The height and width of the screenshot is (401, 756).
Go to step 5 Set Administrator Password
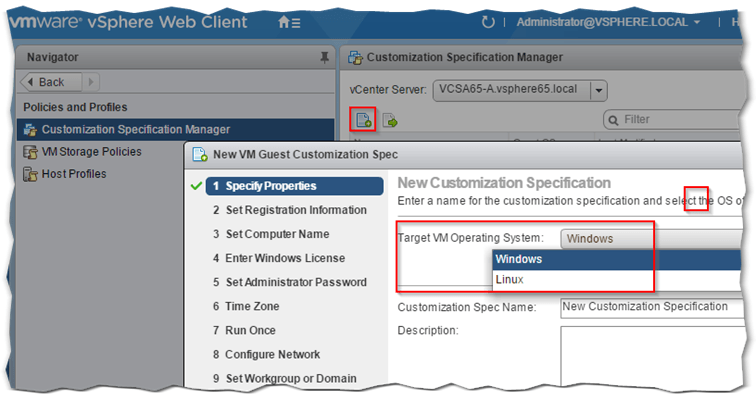click(290, 282)
